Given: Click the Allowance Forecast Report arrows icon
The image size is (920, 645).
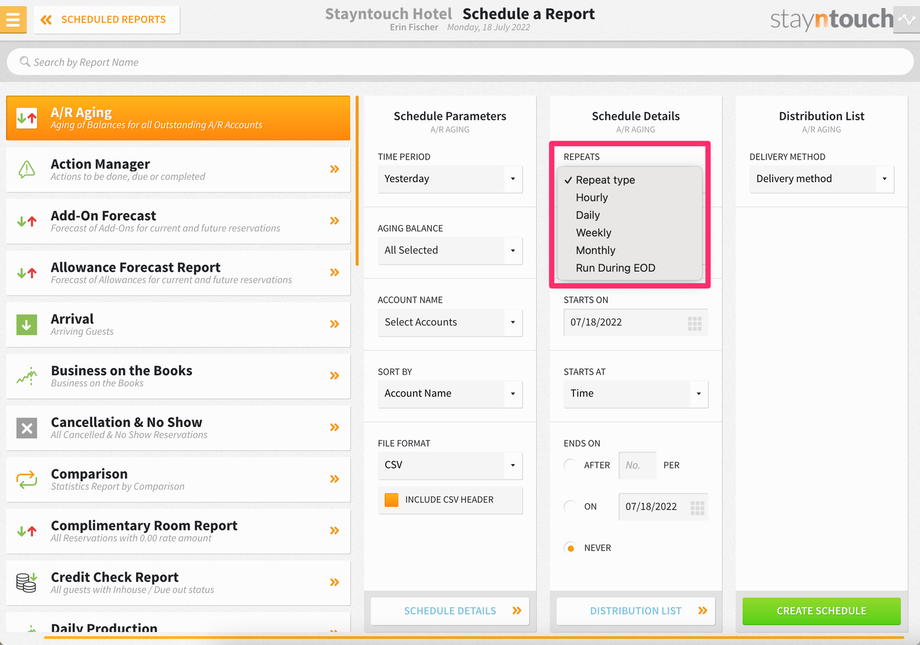Looking at the screenshot, I should click(26, 273).
